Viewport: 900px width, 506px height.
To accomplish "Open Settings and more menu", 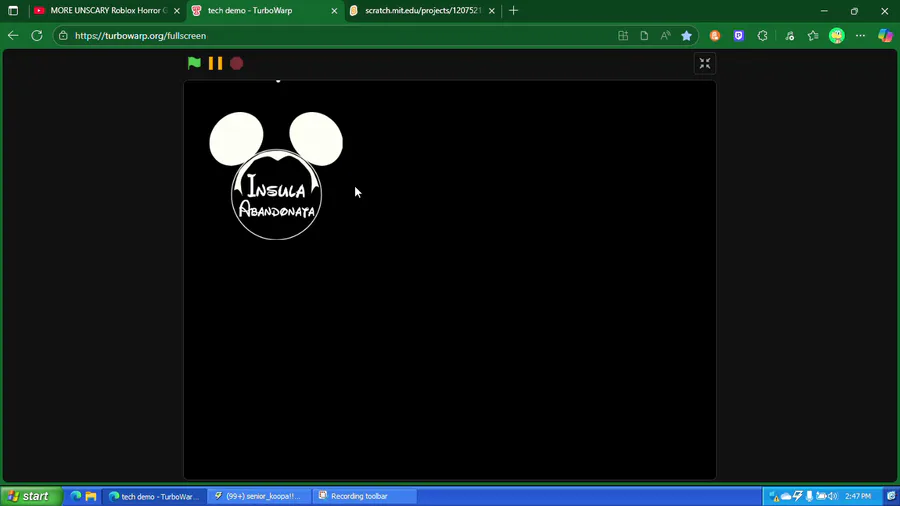I will [860, 36].
